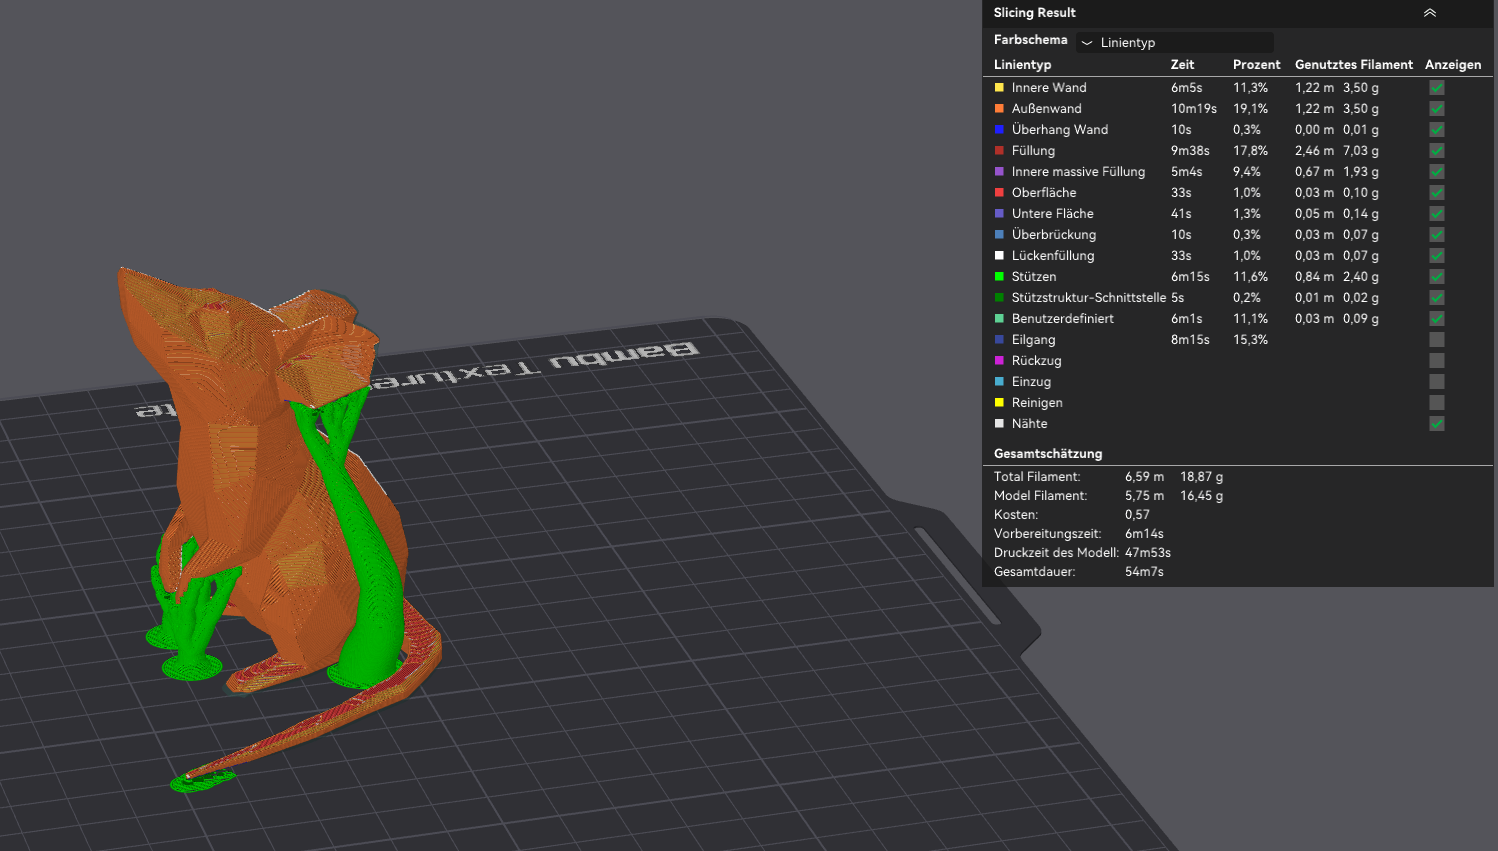Viewport: 1498px width, 851px height.
Task: Enable Einzug display checkbox
Action: click(x=1437, y=382)
